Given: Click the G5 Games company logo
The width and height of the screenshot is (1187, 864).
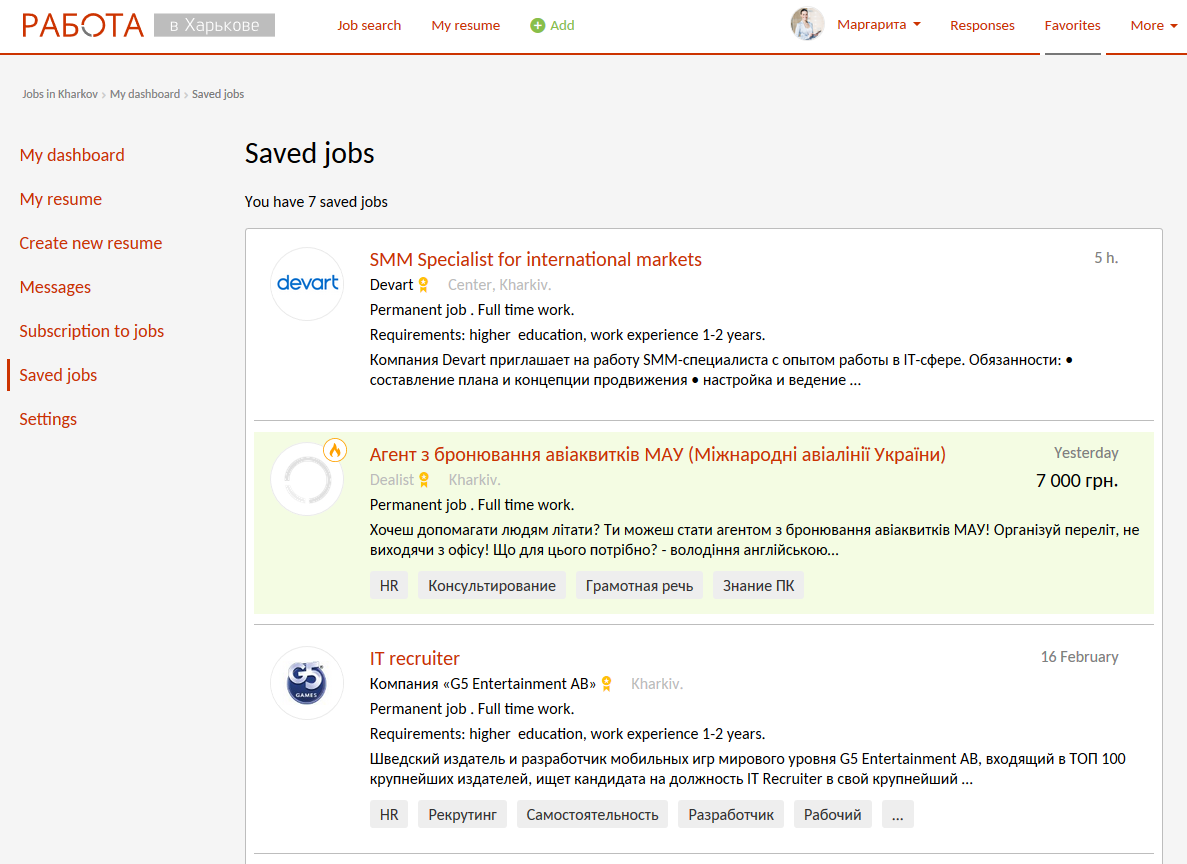Looking at the screenshot, I should click(307, 683).
